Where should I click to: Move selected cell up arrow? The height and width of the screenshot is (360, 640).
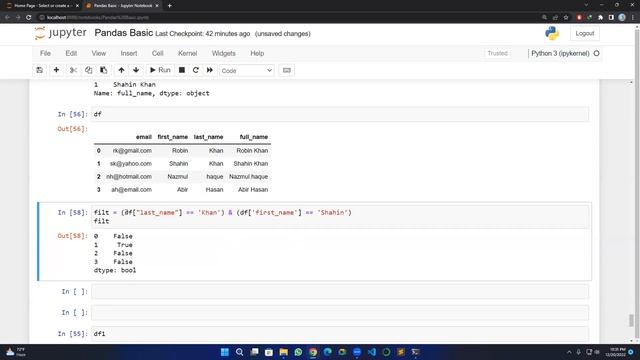coord(121,70)
